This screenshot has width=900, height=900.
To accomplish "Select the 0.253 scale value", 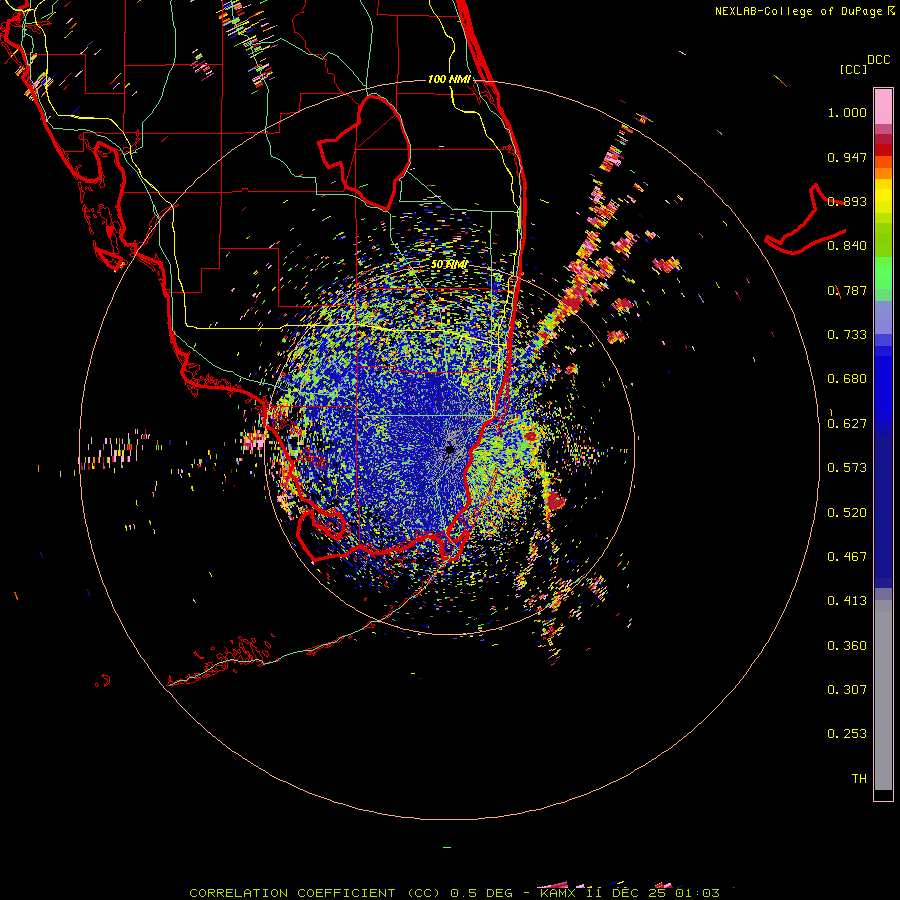I will (x=847, y=734).
